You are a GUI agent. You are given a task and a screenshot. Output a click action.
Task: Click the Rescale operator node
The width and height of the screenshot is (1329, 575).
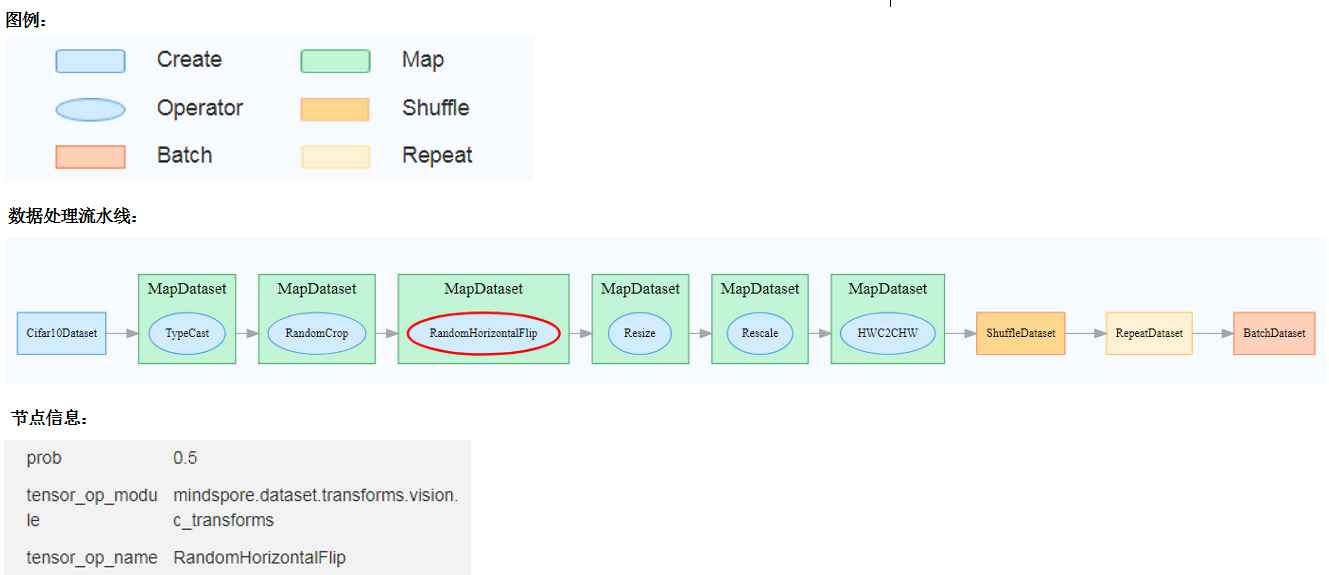tap(760, 333)
